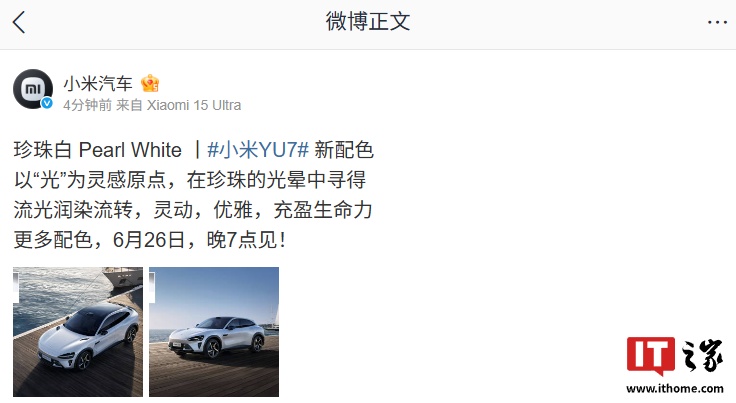The width and height of the screenshot is (736, 403).
Task: Tap the crown membership badge icon
Action: coord(150,84)
